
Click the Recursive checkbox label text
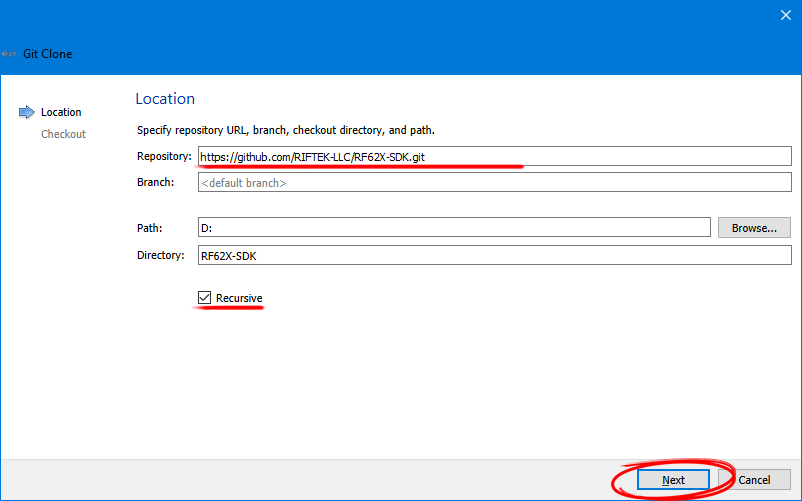[x=239, y=298]
